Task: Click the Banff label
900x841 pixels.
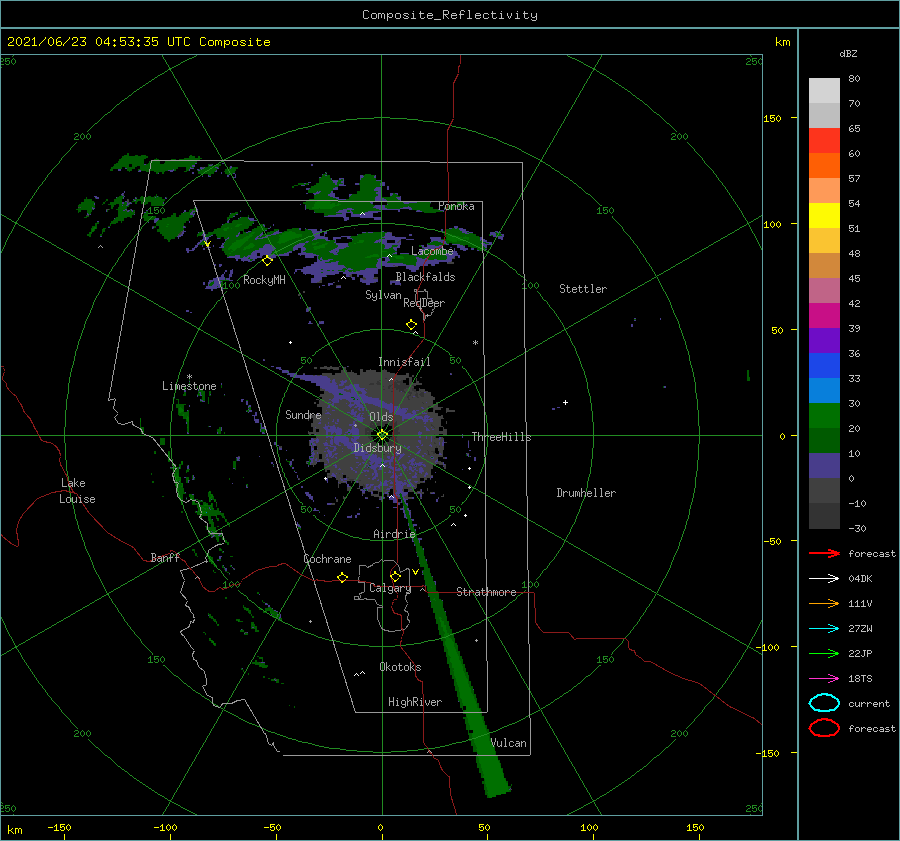Action: pyautogui.click(x=165, y=557)
